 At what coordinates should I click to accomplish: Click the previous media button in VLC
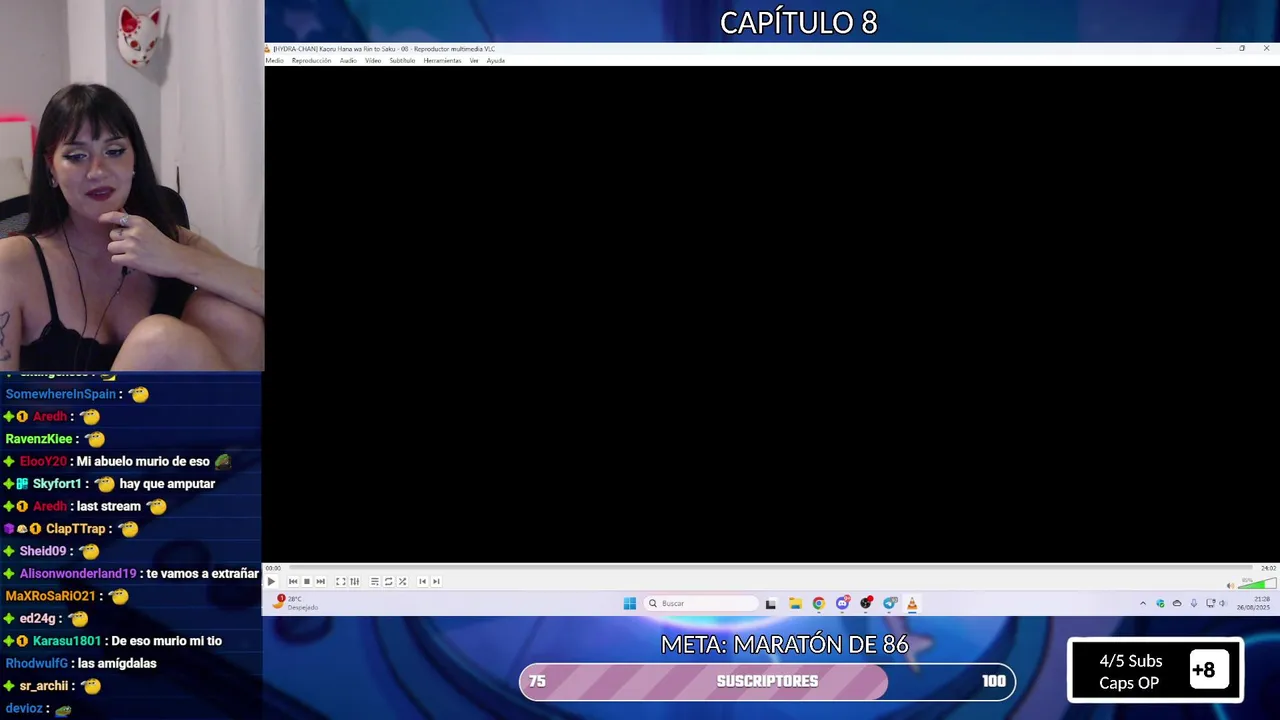pos(293,581)
